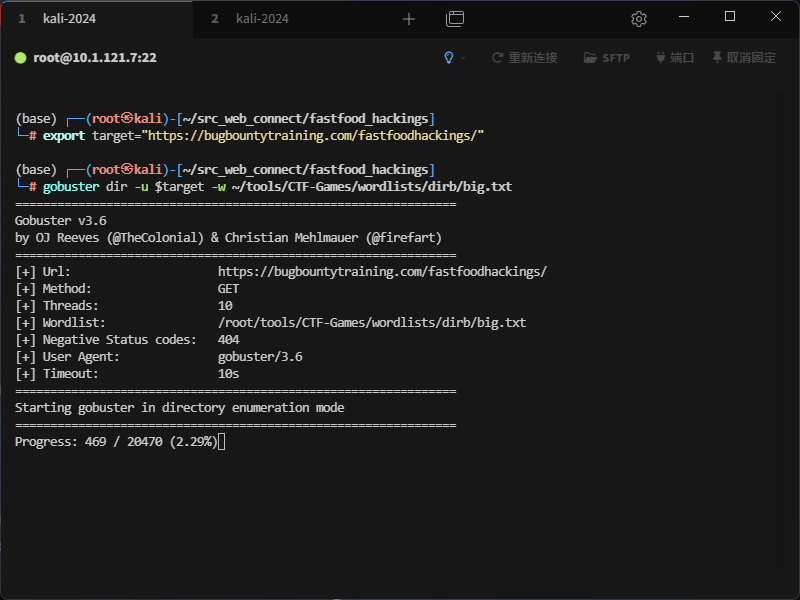
Task: Open the settings gear
Action: [639, 19]
